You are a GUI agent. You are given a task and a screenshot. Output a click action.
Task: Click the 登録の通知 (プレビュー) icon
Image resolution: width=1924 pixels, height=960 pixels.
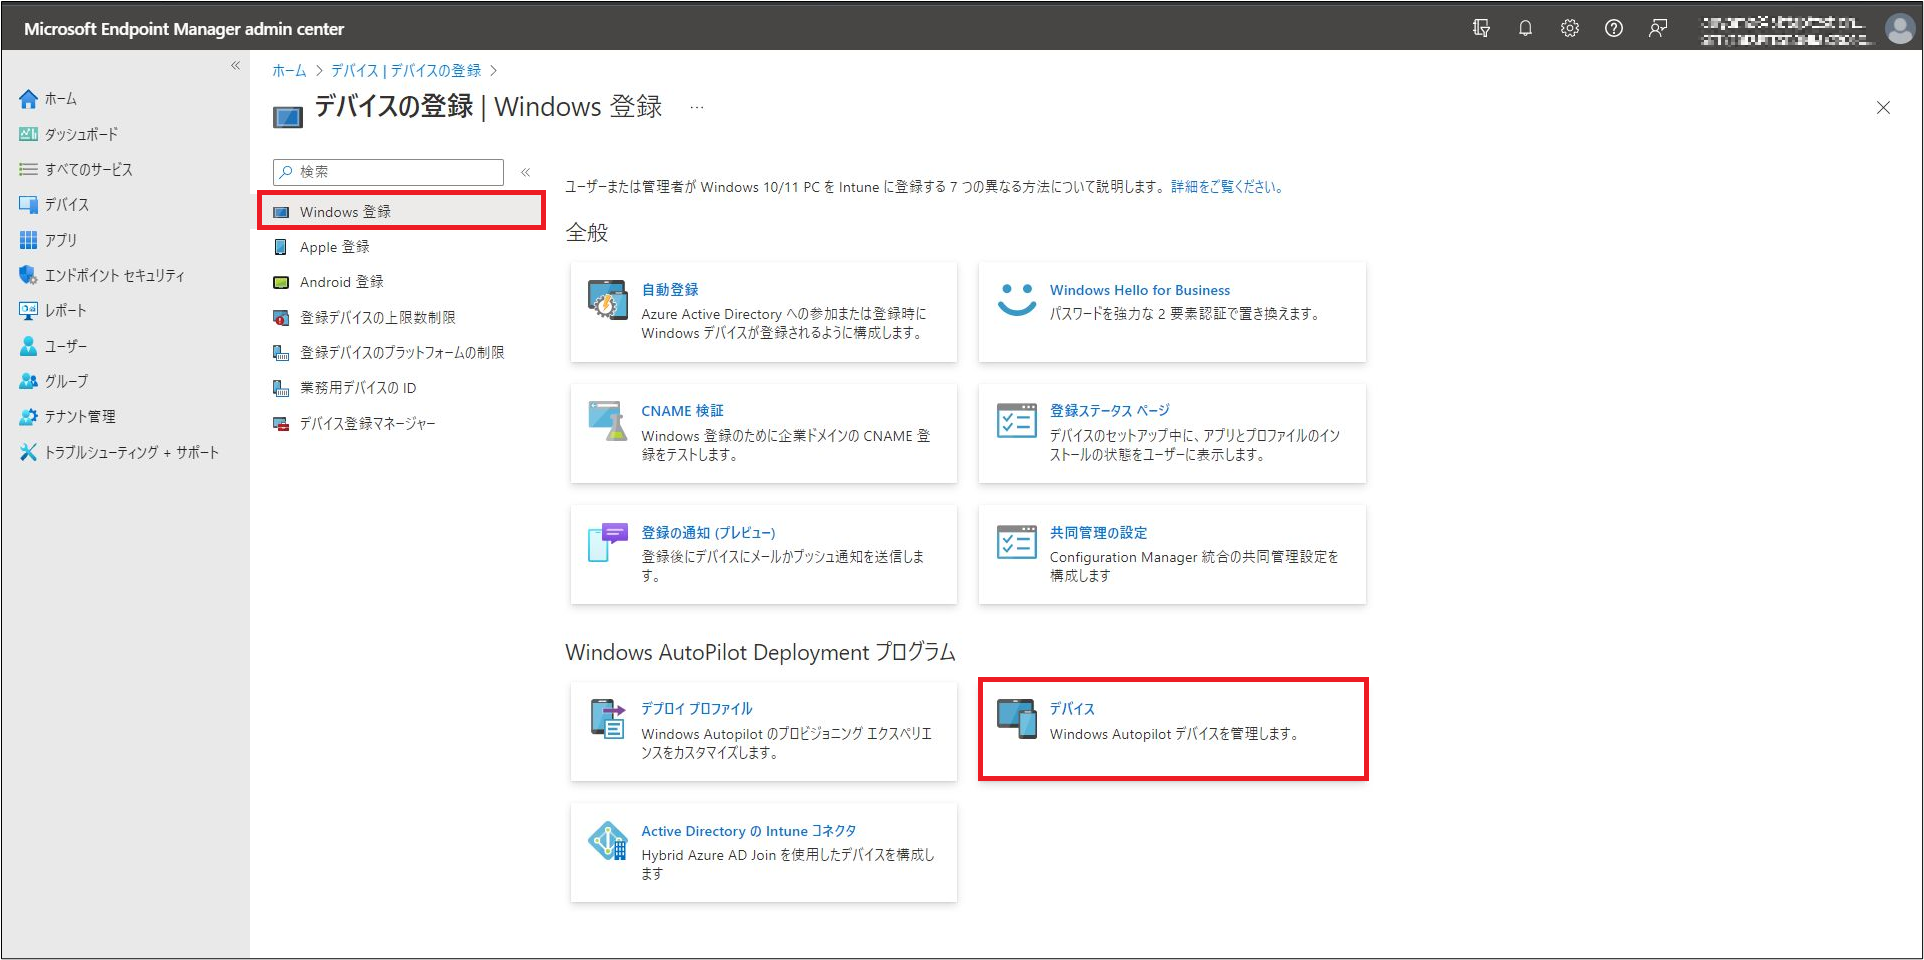pyautogui.click(x=607, y=543)
